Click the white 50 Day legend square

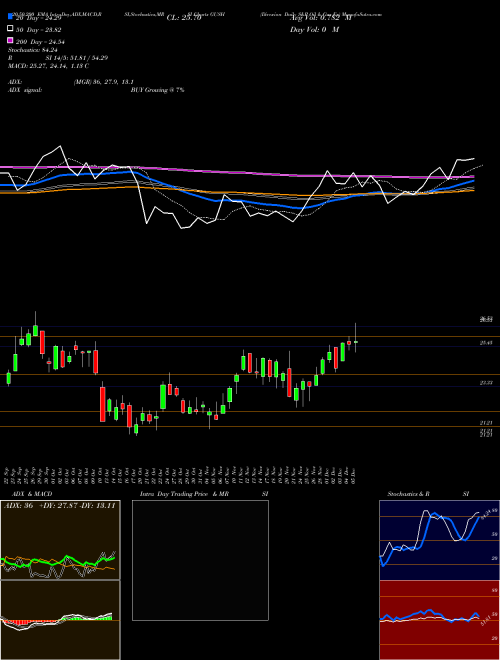coord(10,29)
